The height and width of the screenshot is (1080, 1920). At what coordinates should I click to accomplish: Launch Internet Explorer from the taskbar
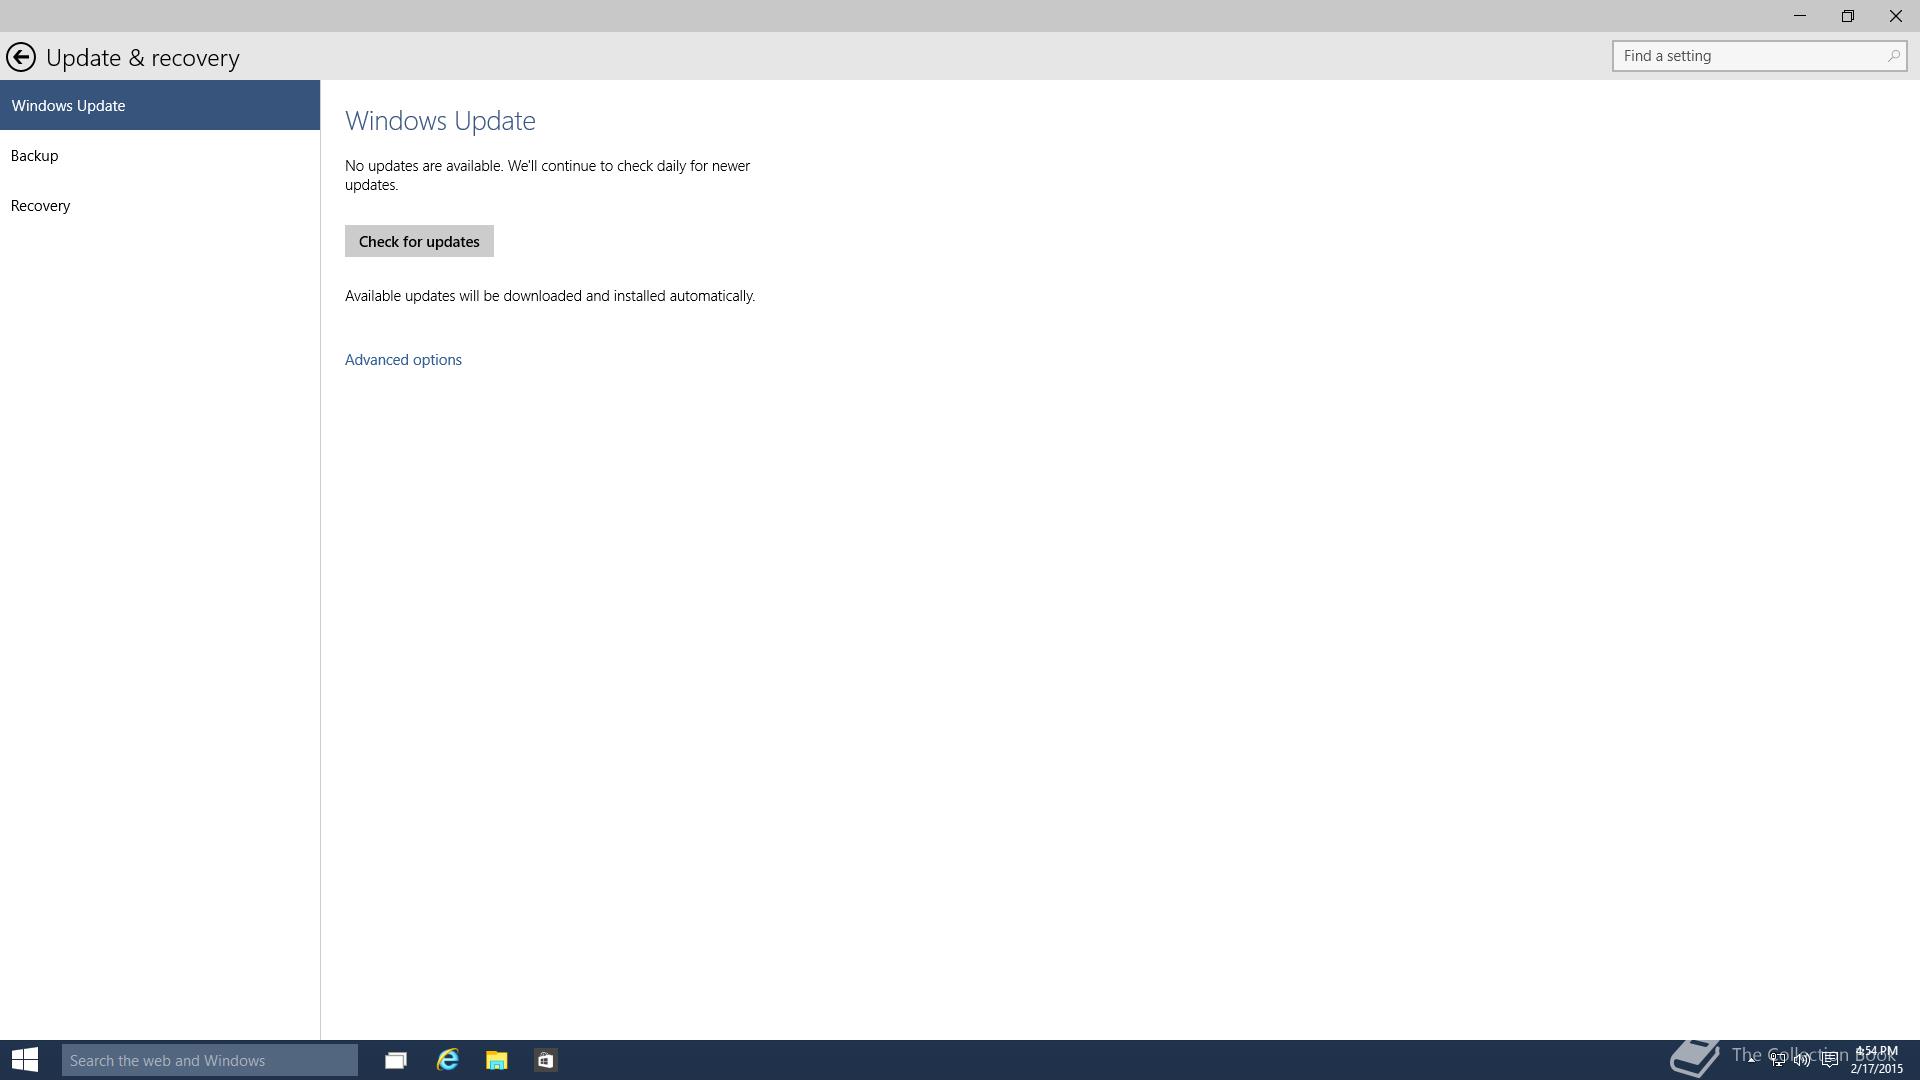click(x=447, y=1060)
